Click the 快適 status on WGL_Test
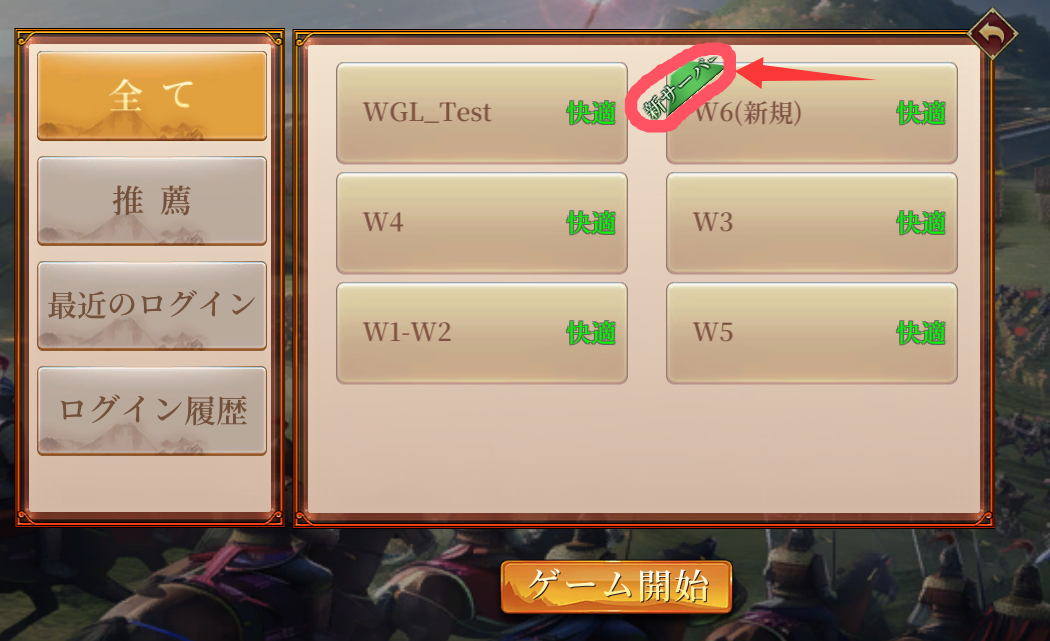Viewport: 1050px width, 641px height. coord(591,113)
